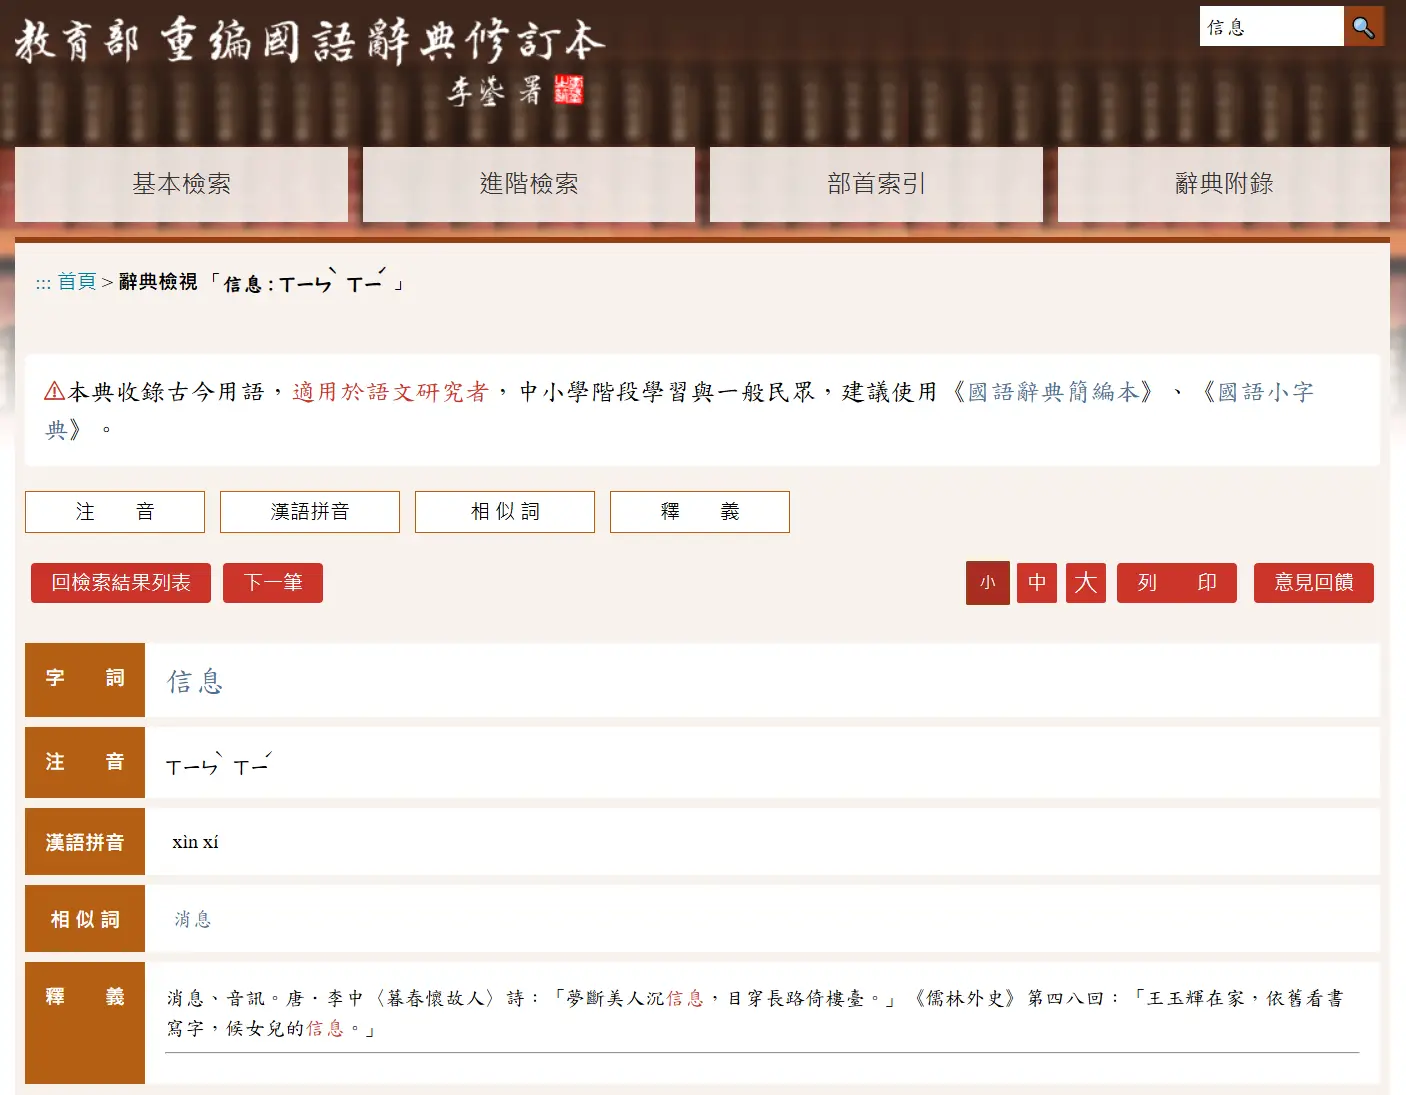Set font size to small 小
Viewport: 1406px width, 1095px height.
point(987,583)
